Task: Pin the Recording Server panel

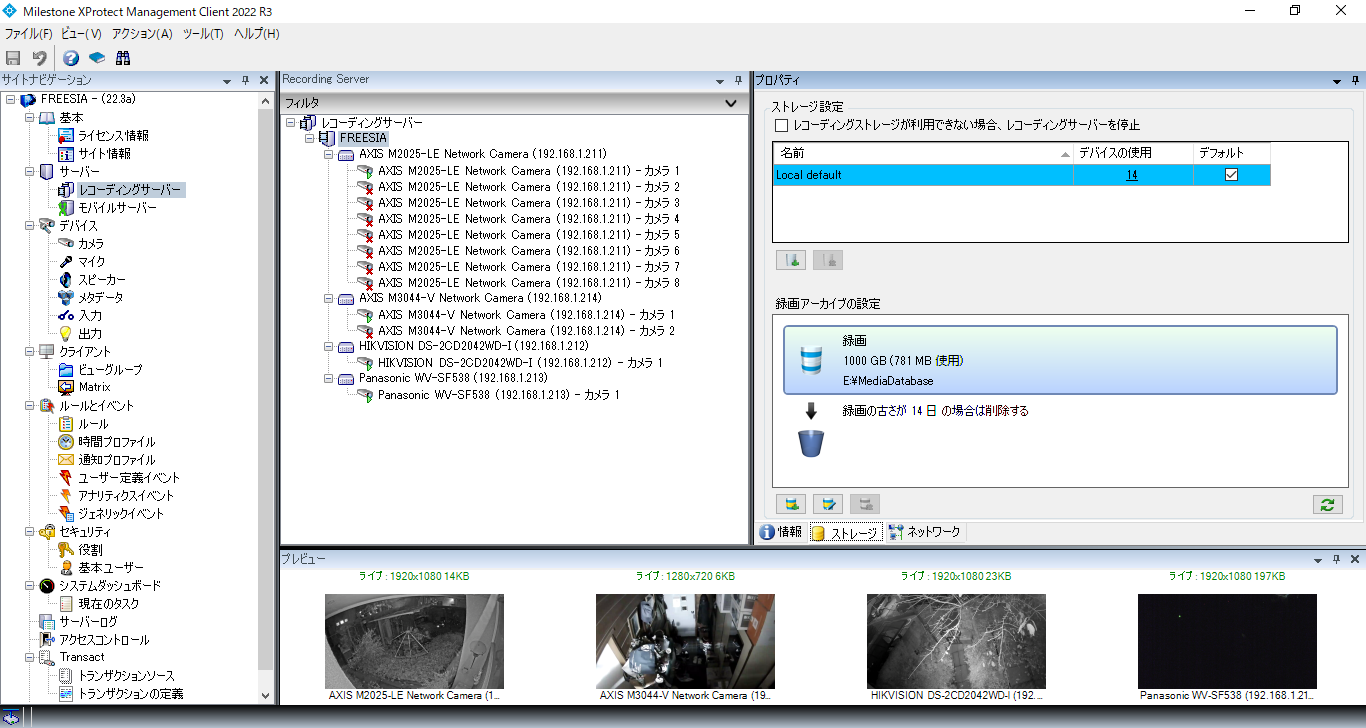Action: point(739,80)
